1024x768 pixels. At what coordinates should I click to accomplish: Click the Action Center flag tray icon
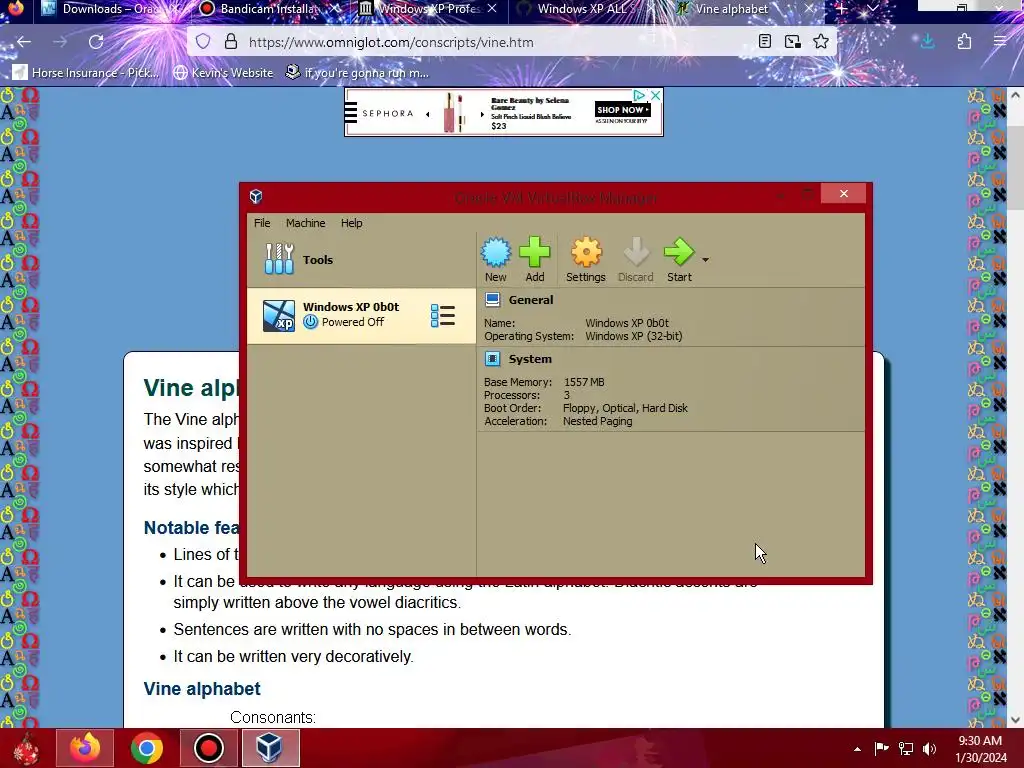[x=881, y=748]
